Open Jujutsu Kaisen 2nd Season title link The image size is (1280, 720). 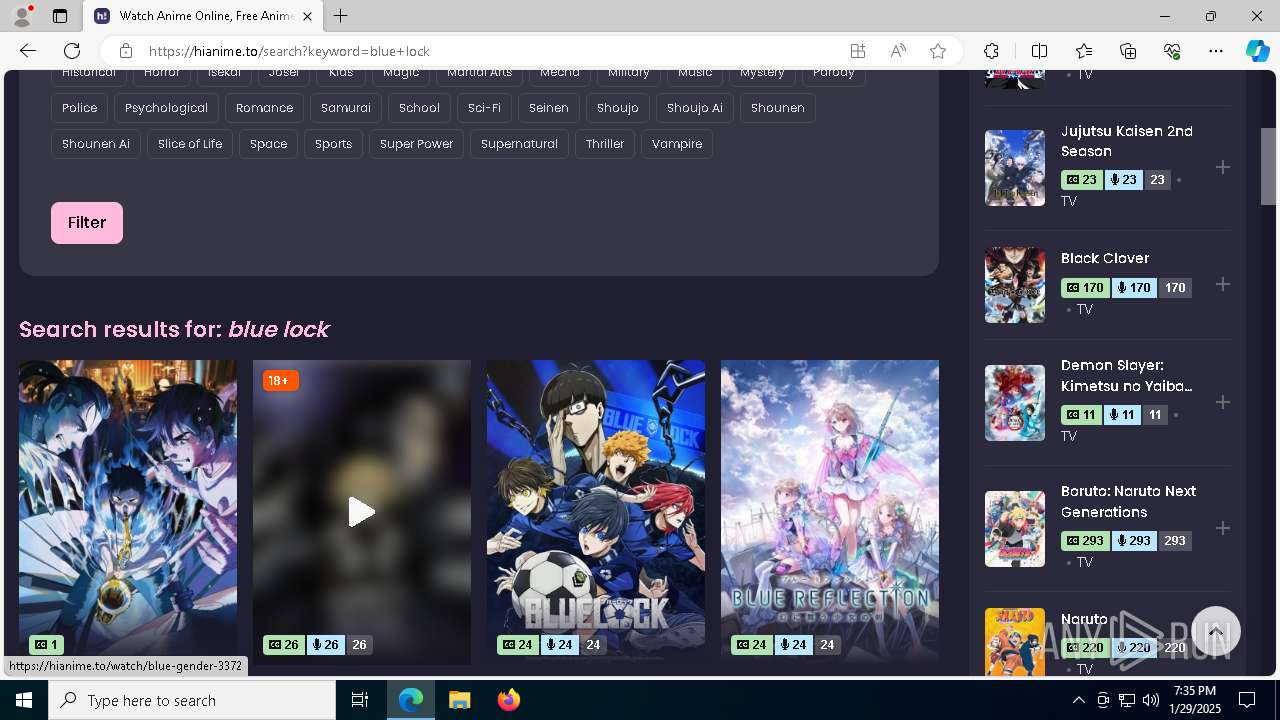coord(1127,141)
